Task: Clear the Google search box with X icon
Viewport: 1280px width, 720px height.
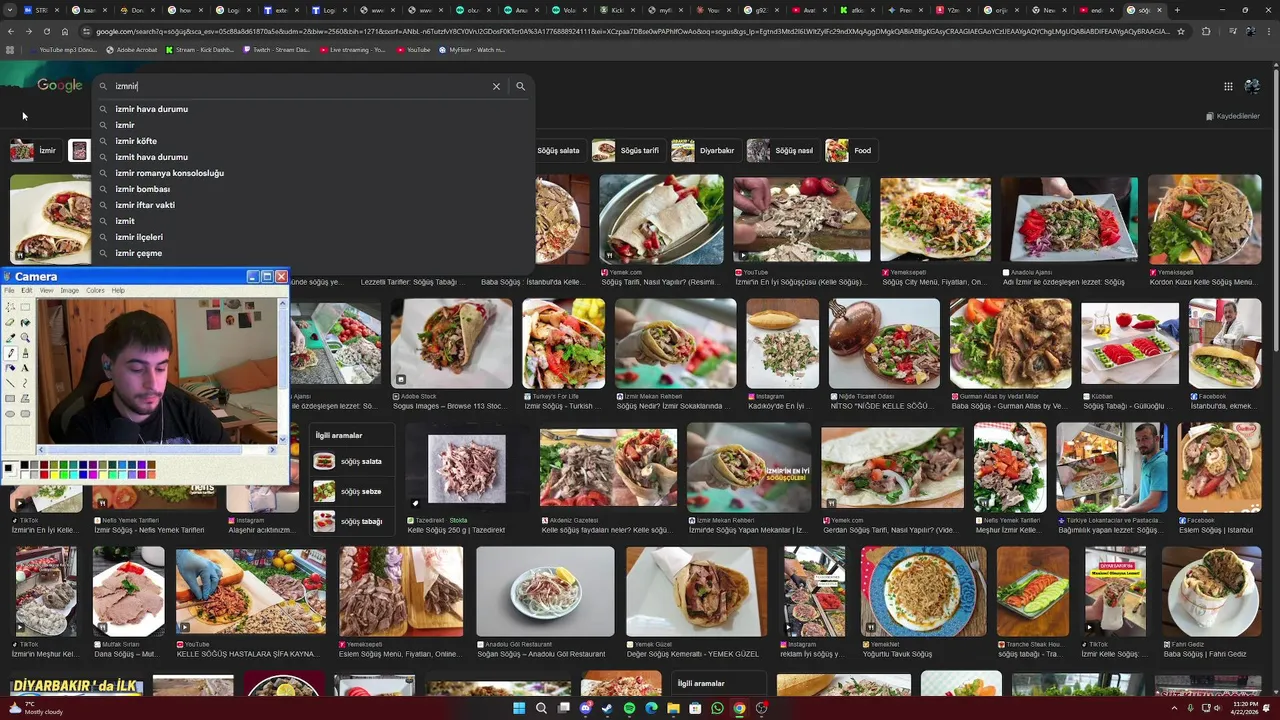Action: coord(496,86)
